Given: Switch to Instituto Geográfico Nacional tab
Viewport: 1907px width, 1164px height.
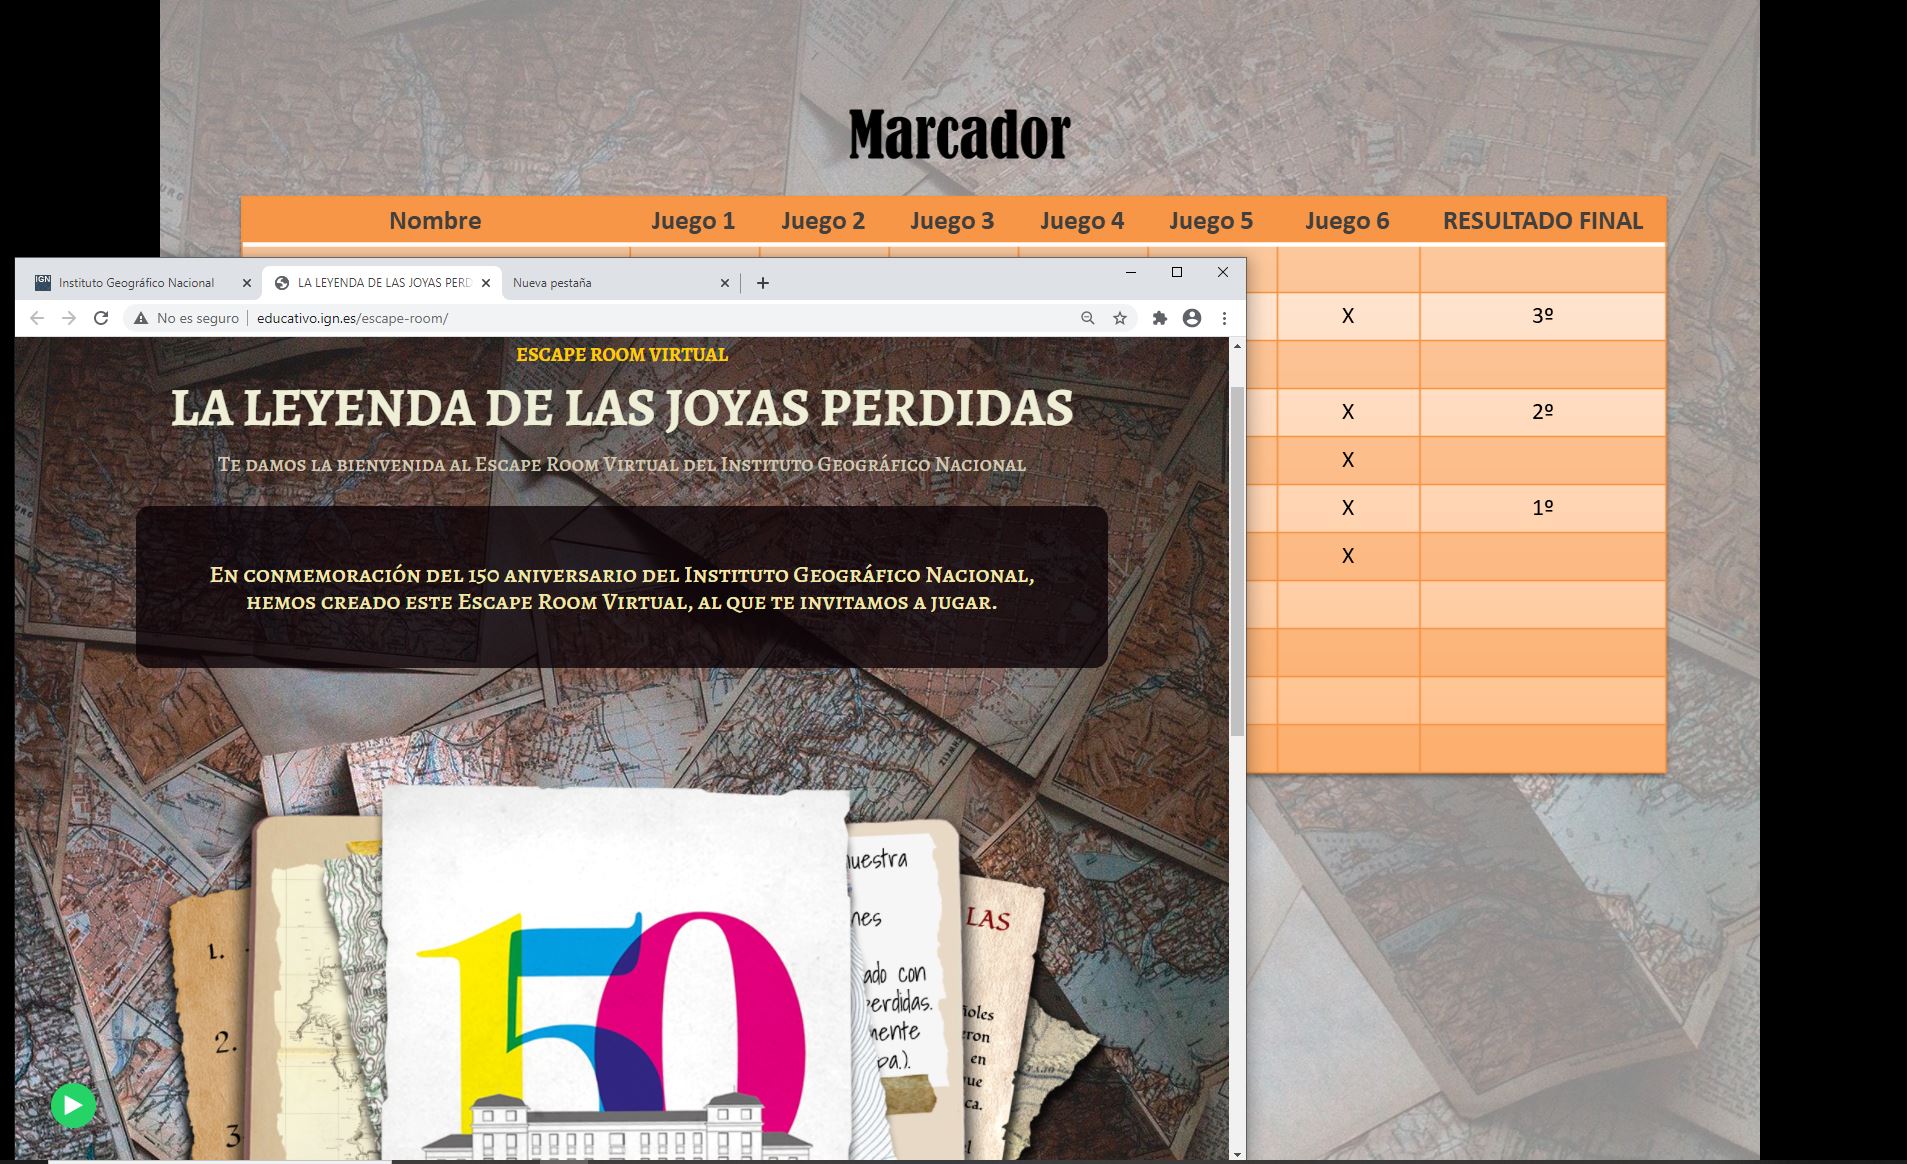Looking at the screenshot, I should 136,283.
